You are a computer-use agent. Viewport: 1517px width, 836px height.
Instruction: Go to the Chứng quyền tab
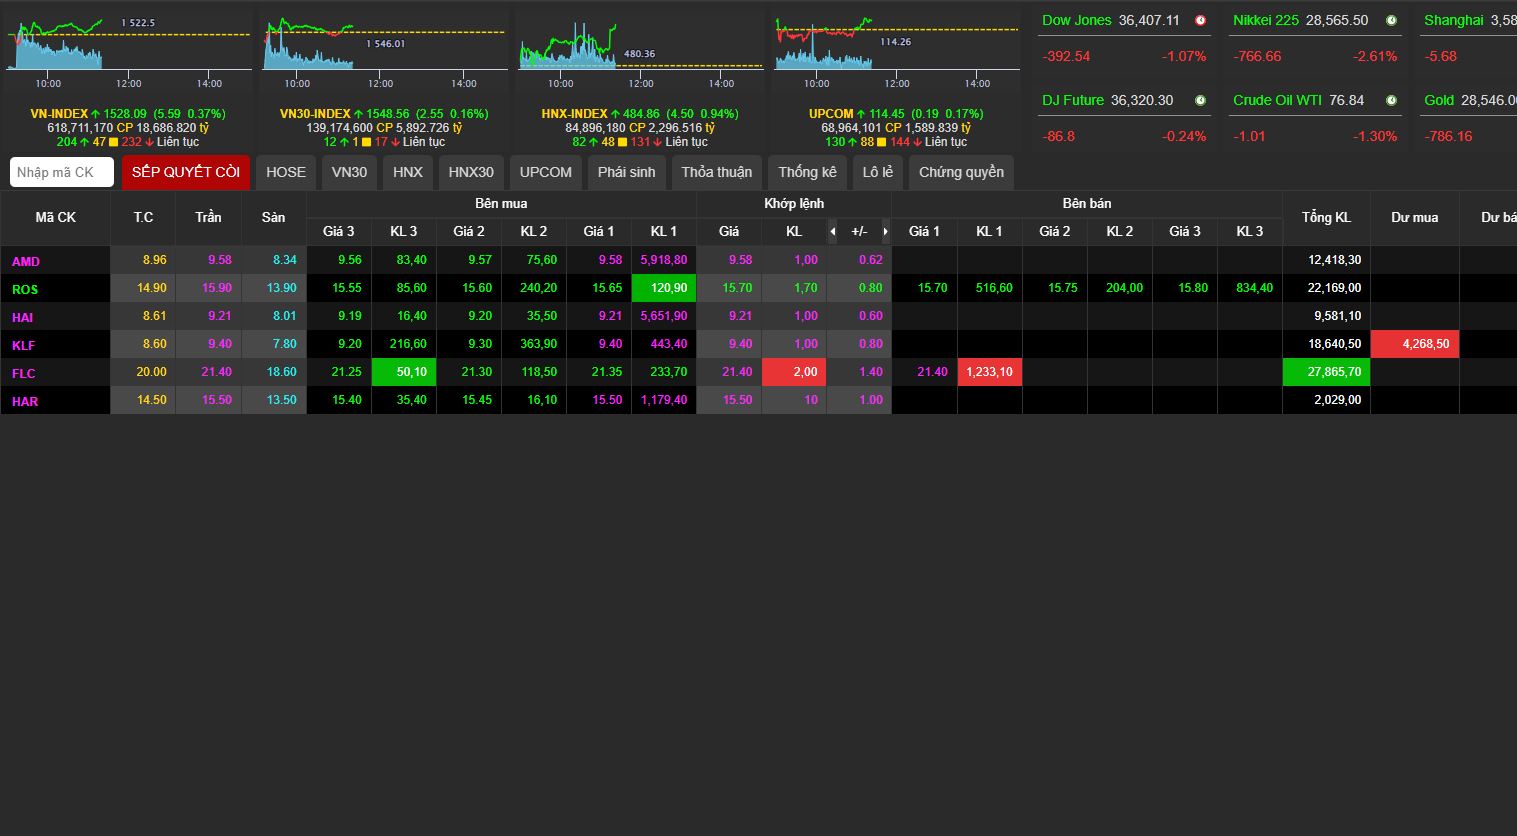[961, 172]
